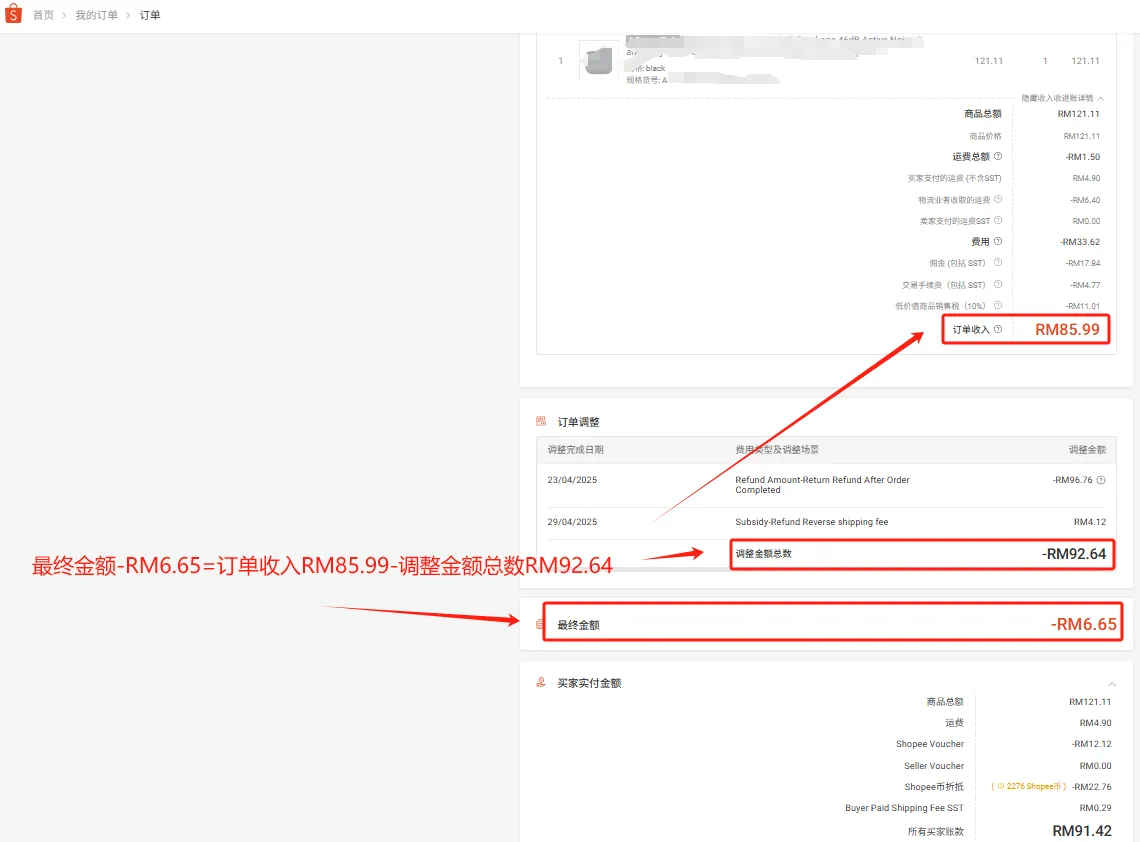Click the 买家实付金额 section icon
This screenshot has width=1140, height=842.
[540, 682]
